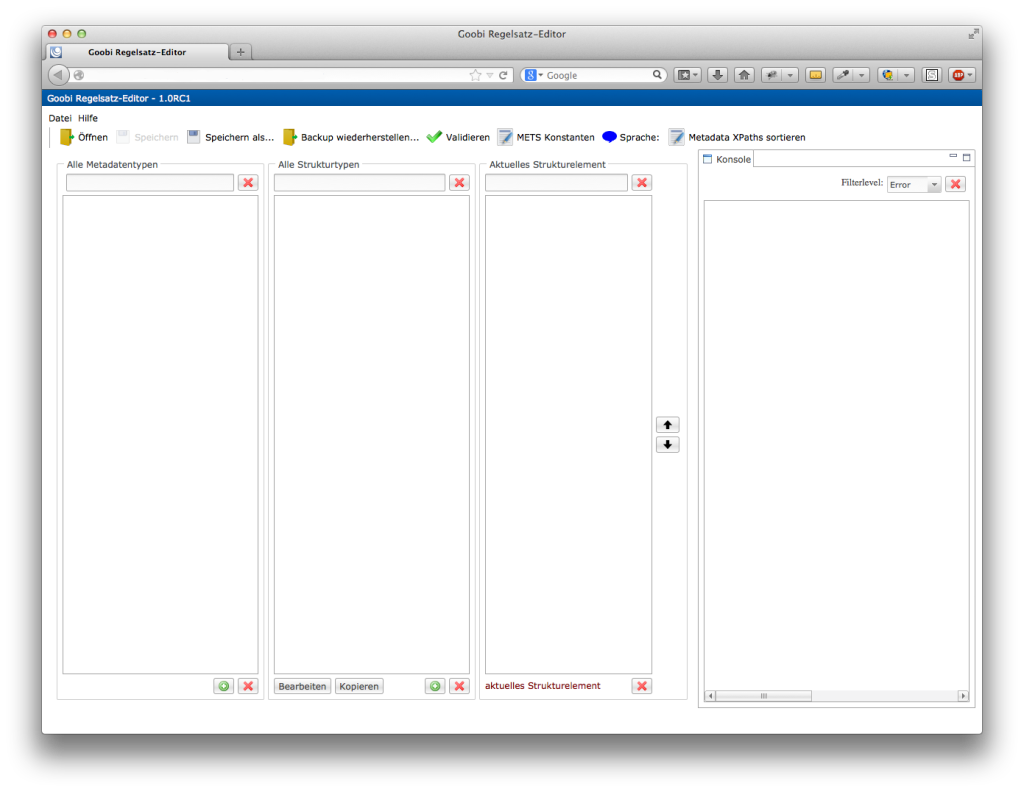
Task: Open the bookmarks star toolbar button
Action: 687,75
